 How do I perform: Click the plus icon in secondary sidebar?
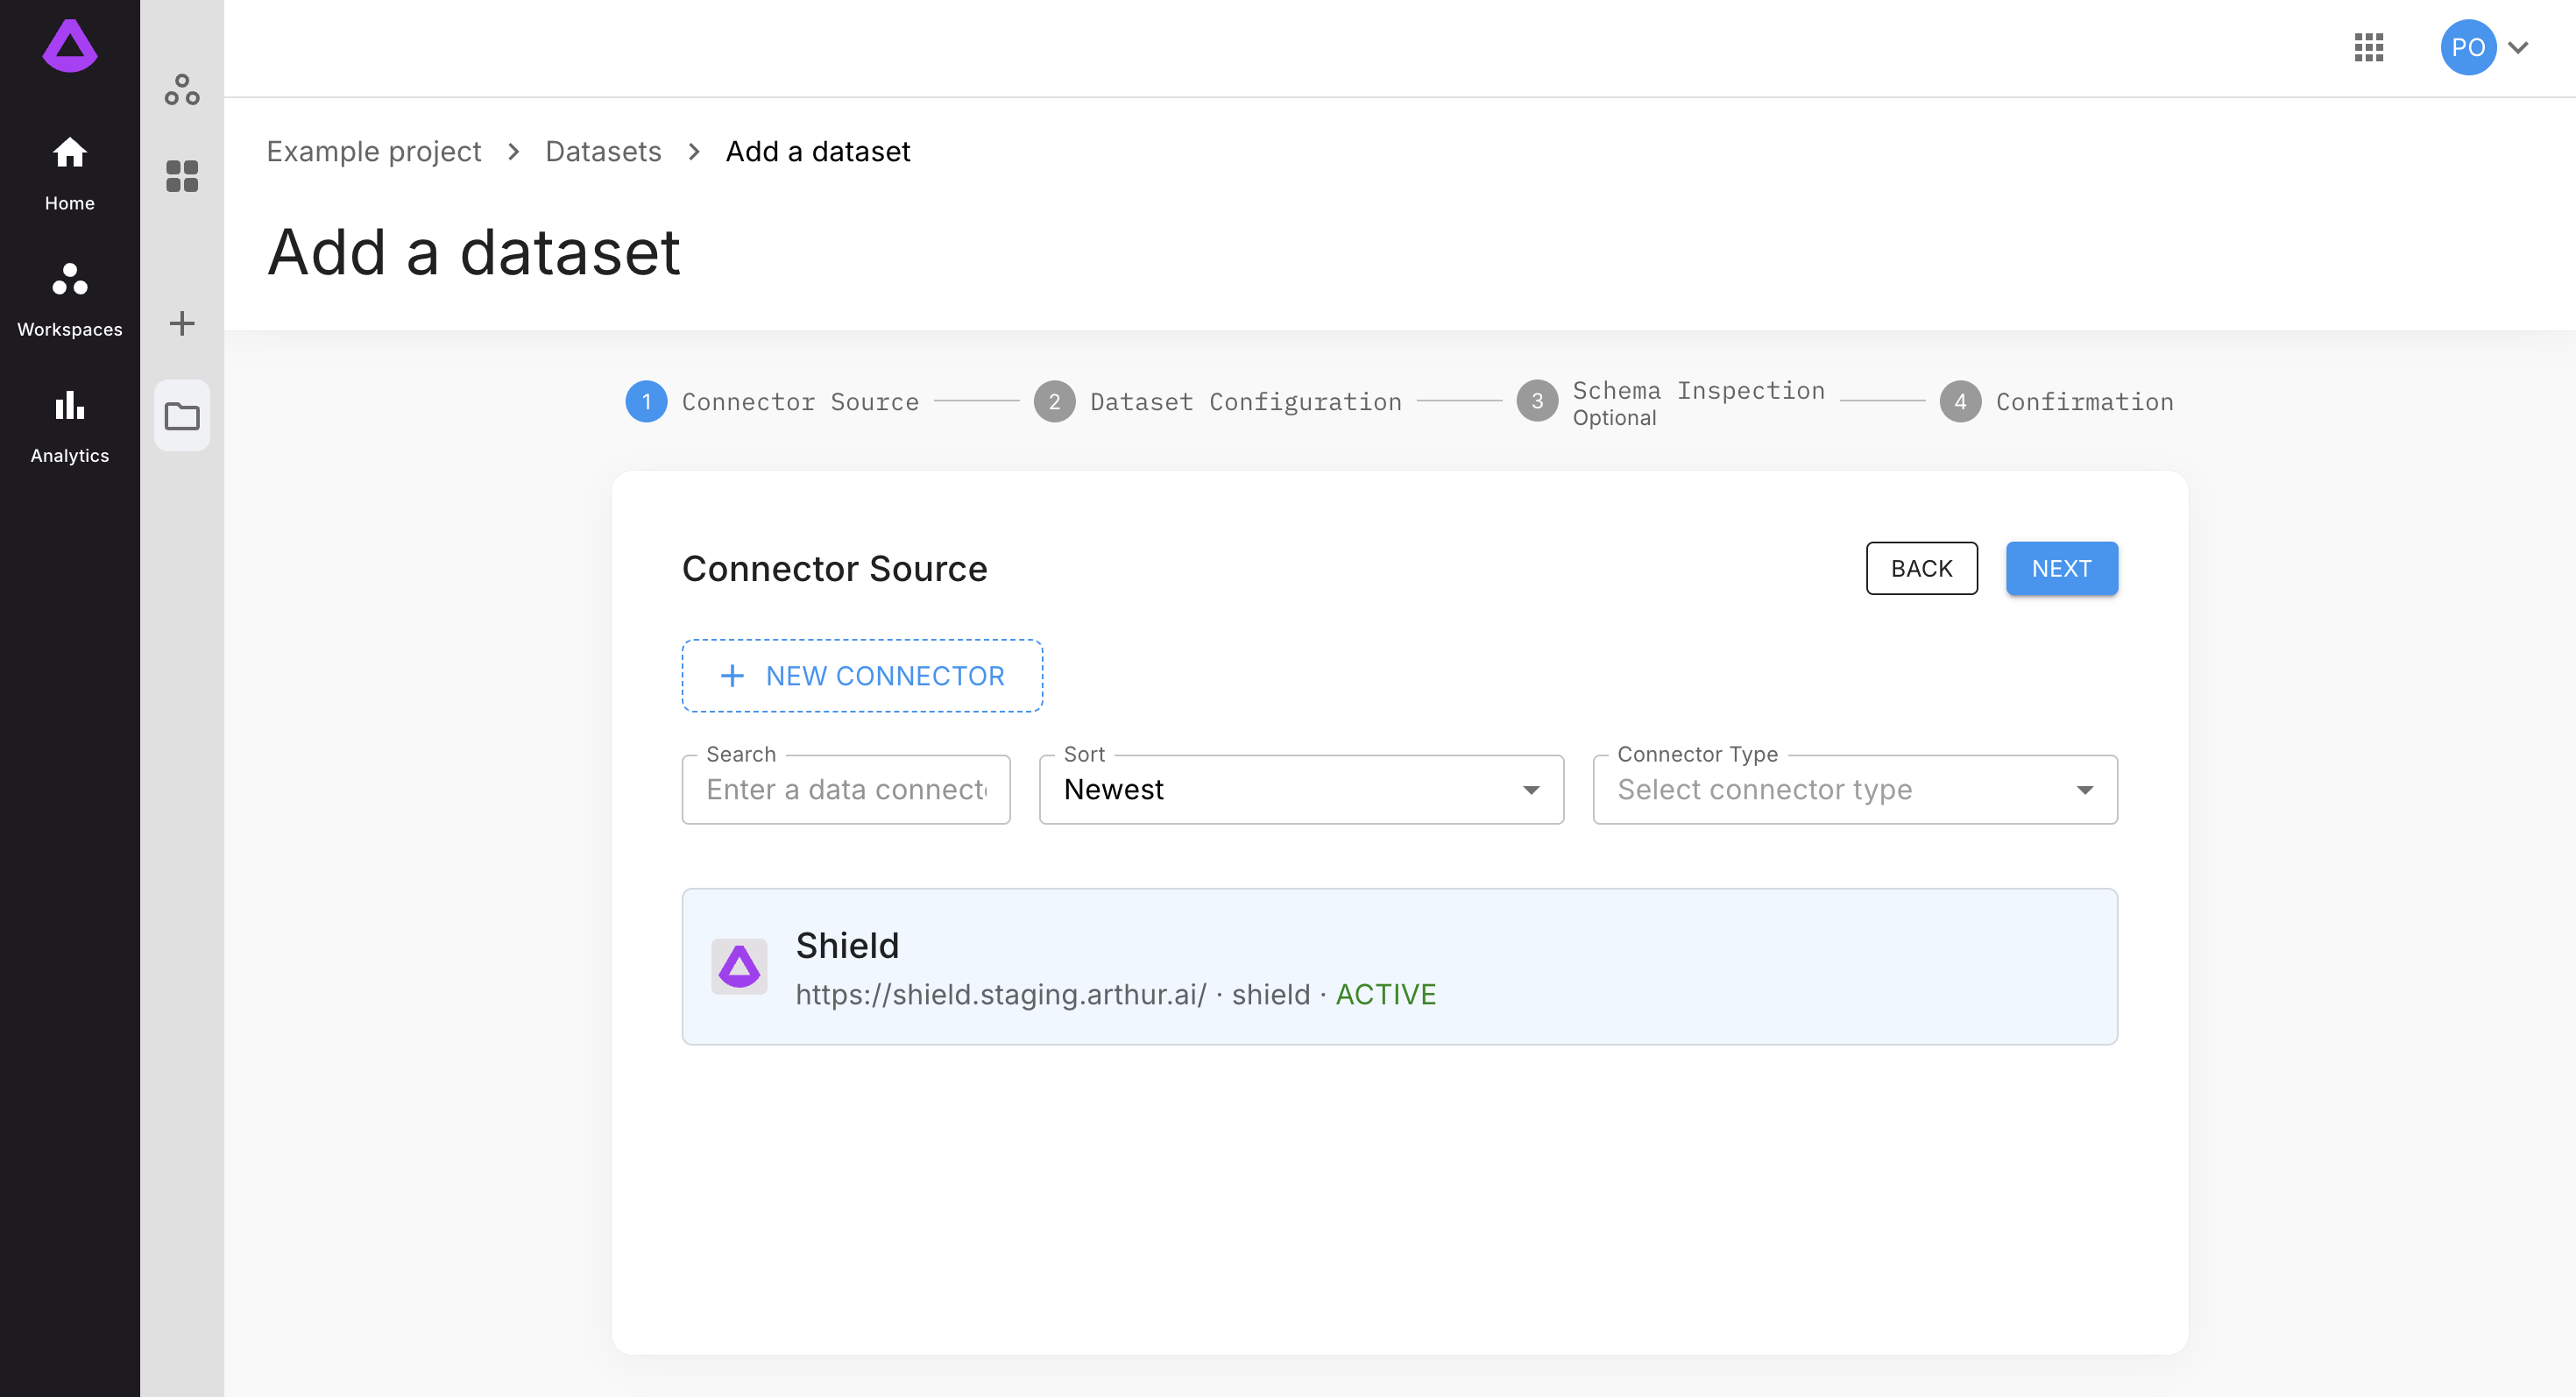click(x=182, y=323)
